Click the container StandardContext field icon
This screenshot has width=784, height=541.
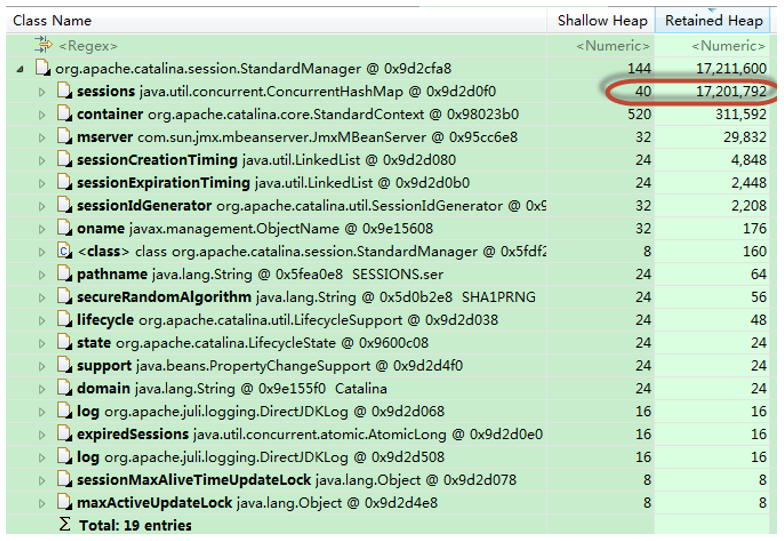pyautogui.click(x=64, y=115)
